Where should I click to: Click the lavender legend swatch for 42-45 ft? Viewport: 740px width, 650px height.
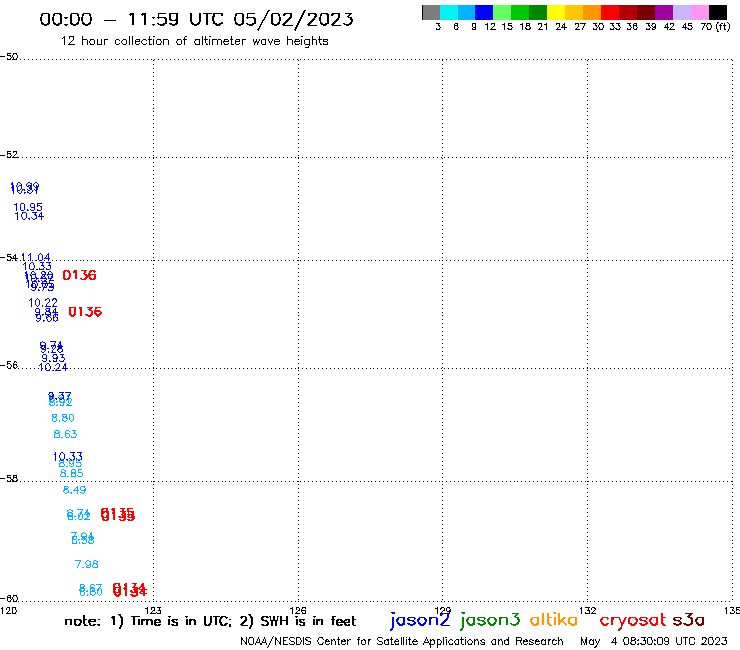tap(681, 12)
